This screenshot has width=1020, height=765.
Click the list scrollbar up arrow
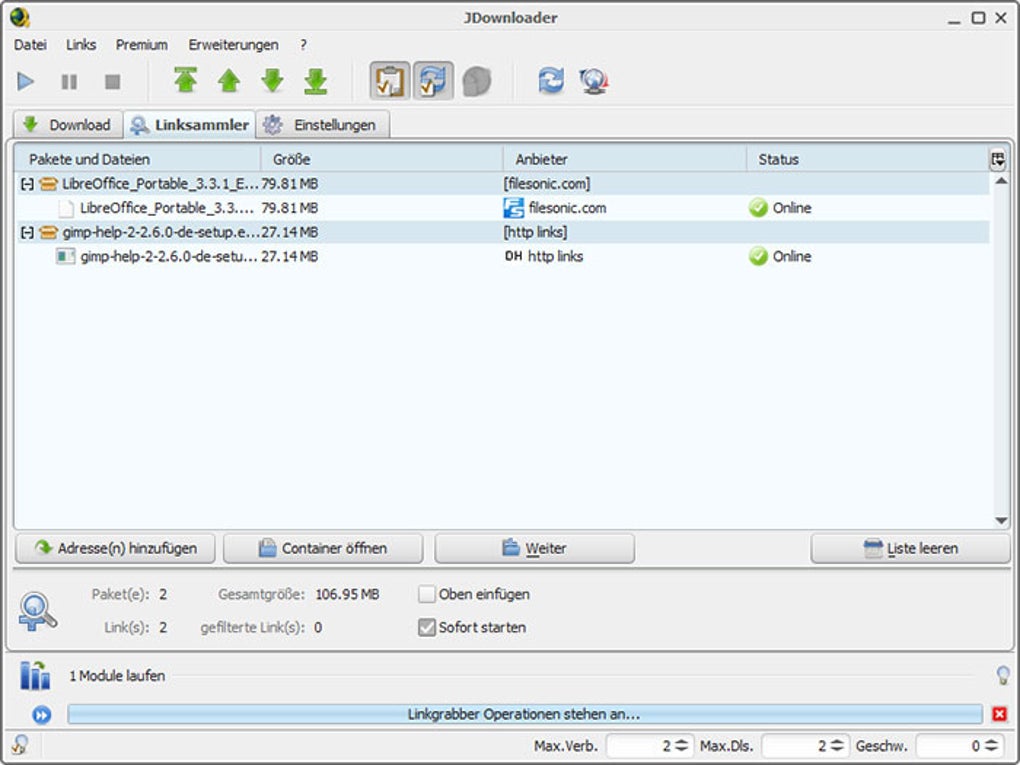[x=1001, y=181]
